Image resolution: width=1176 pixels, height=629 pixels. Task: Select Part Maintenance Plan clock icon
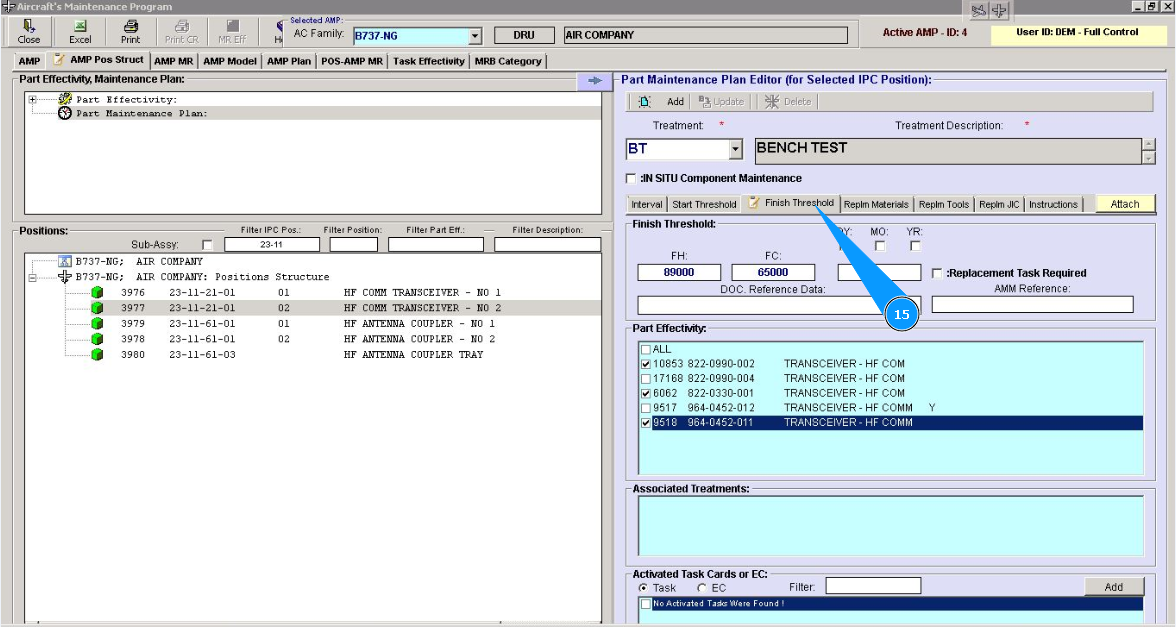(x=66, y=113)
